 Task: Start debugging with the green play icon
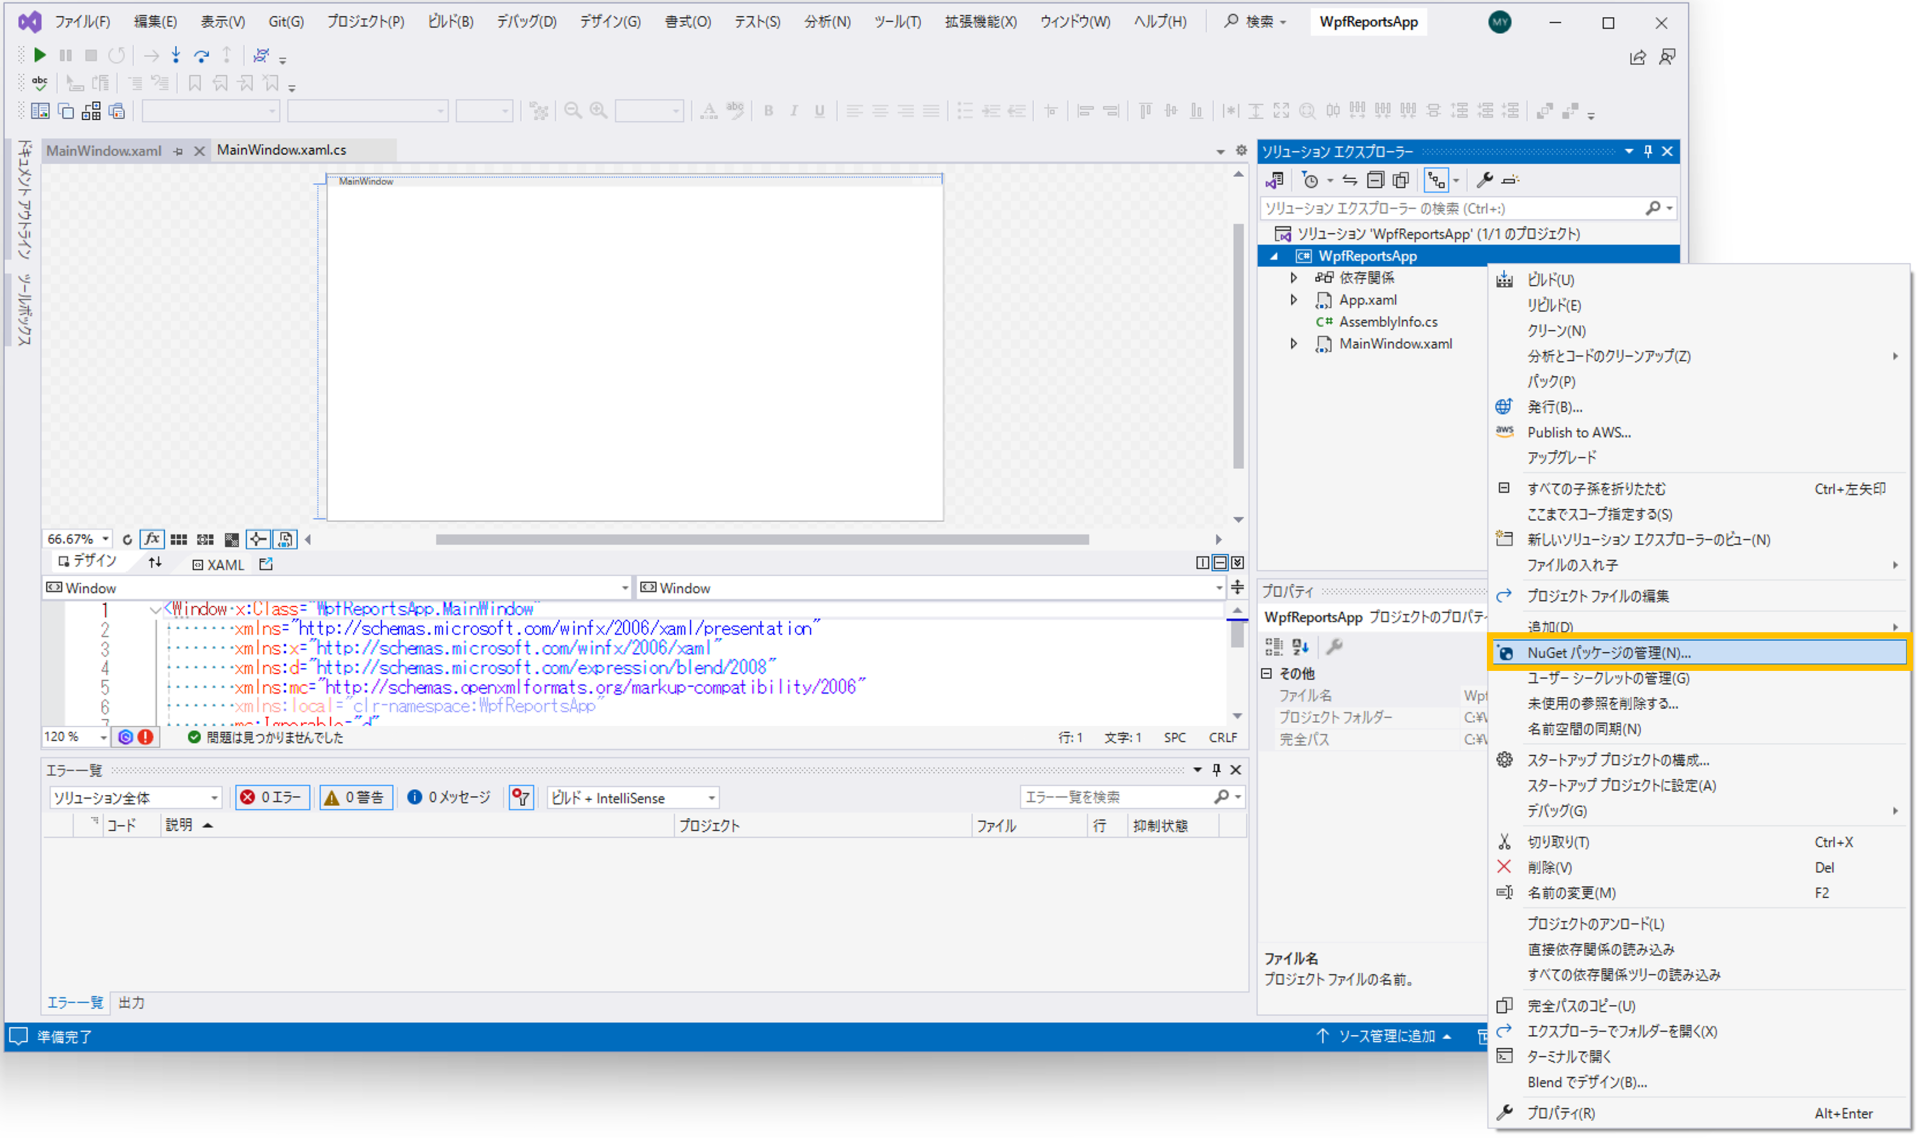coord(40,55)
